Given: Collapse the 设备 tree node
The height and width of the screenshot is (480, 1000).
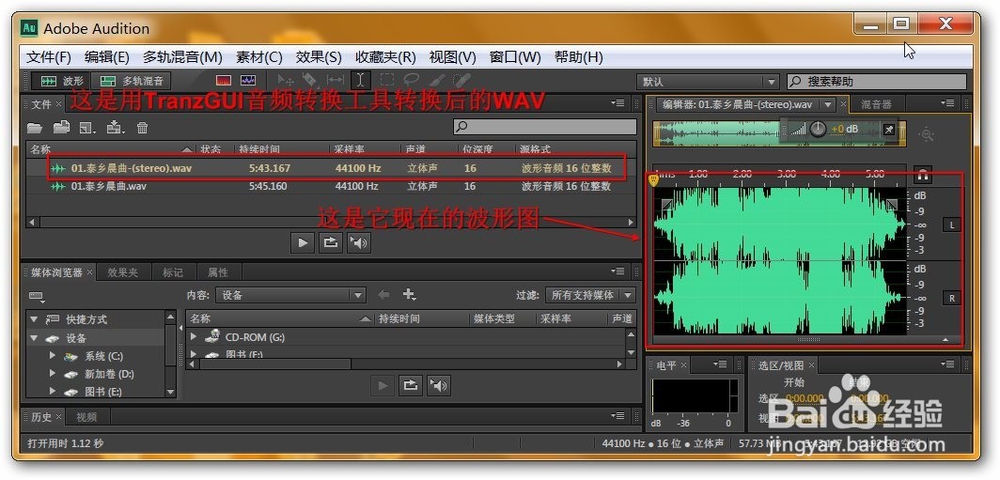Looking at the screenshot, I should (33, 338).
